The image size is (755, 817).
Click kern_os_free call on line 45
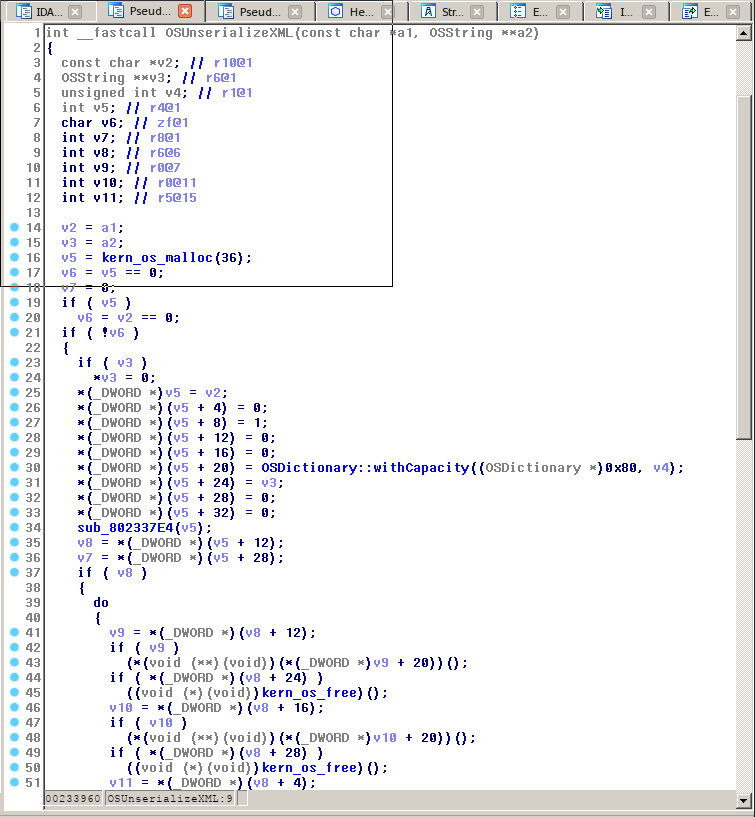pyautogui.click(x=312, y=693)
